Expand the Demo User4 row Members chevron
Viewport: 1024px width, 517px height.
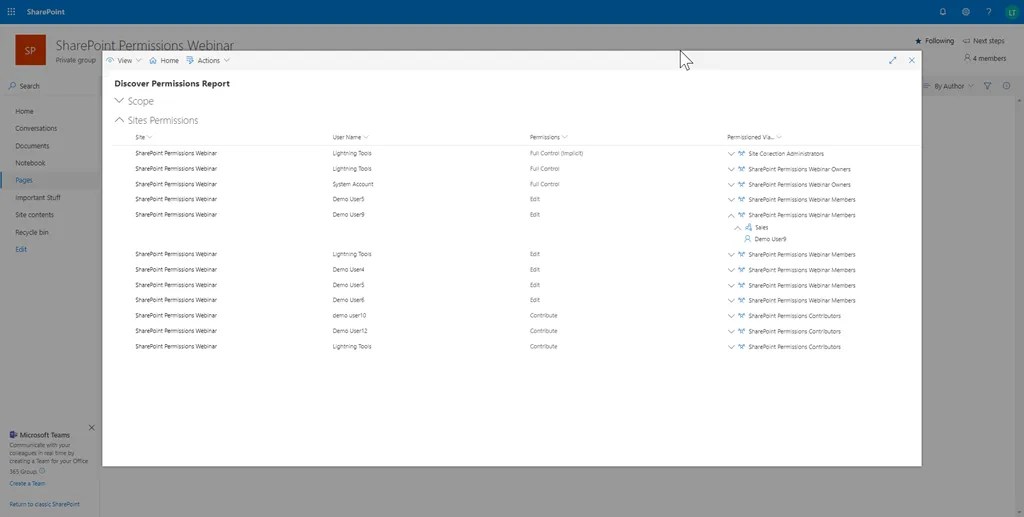pyautogui.click(x=731, y=270)
